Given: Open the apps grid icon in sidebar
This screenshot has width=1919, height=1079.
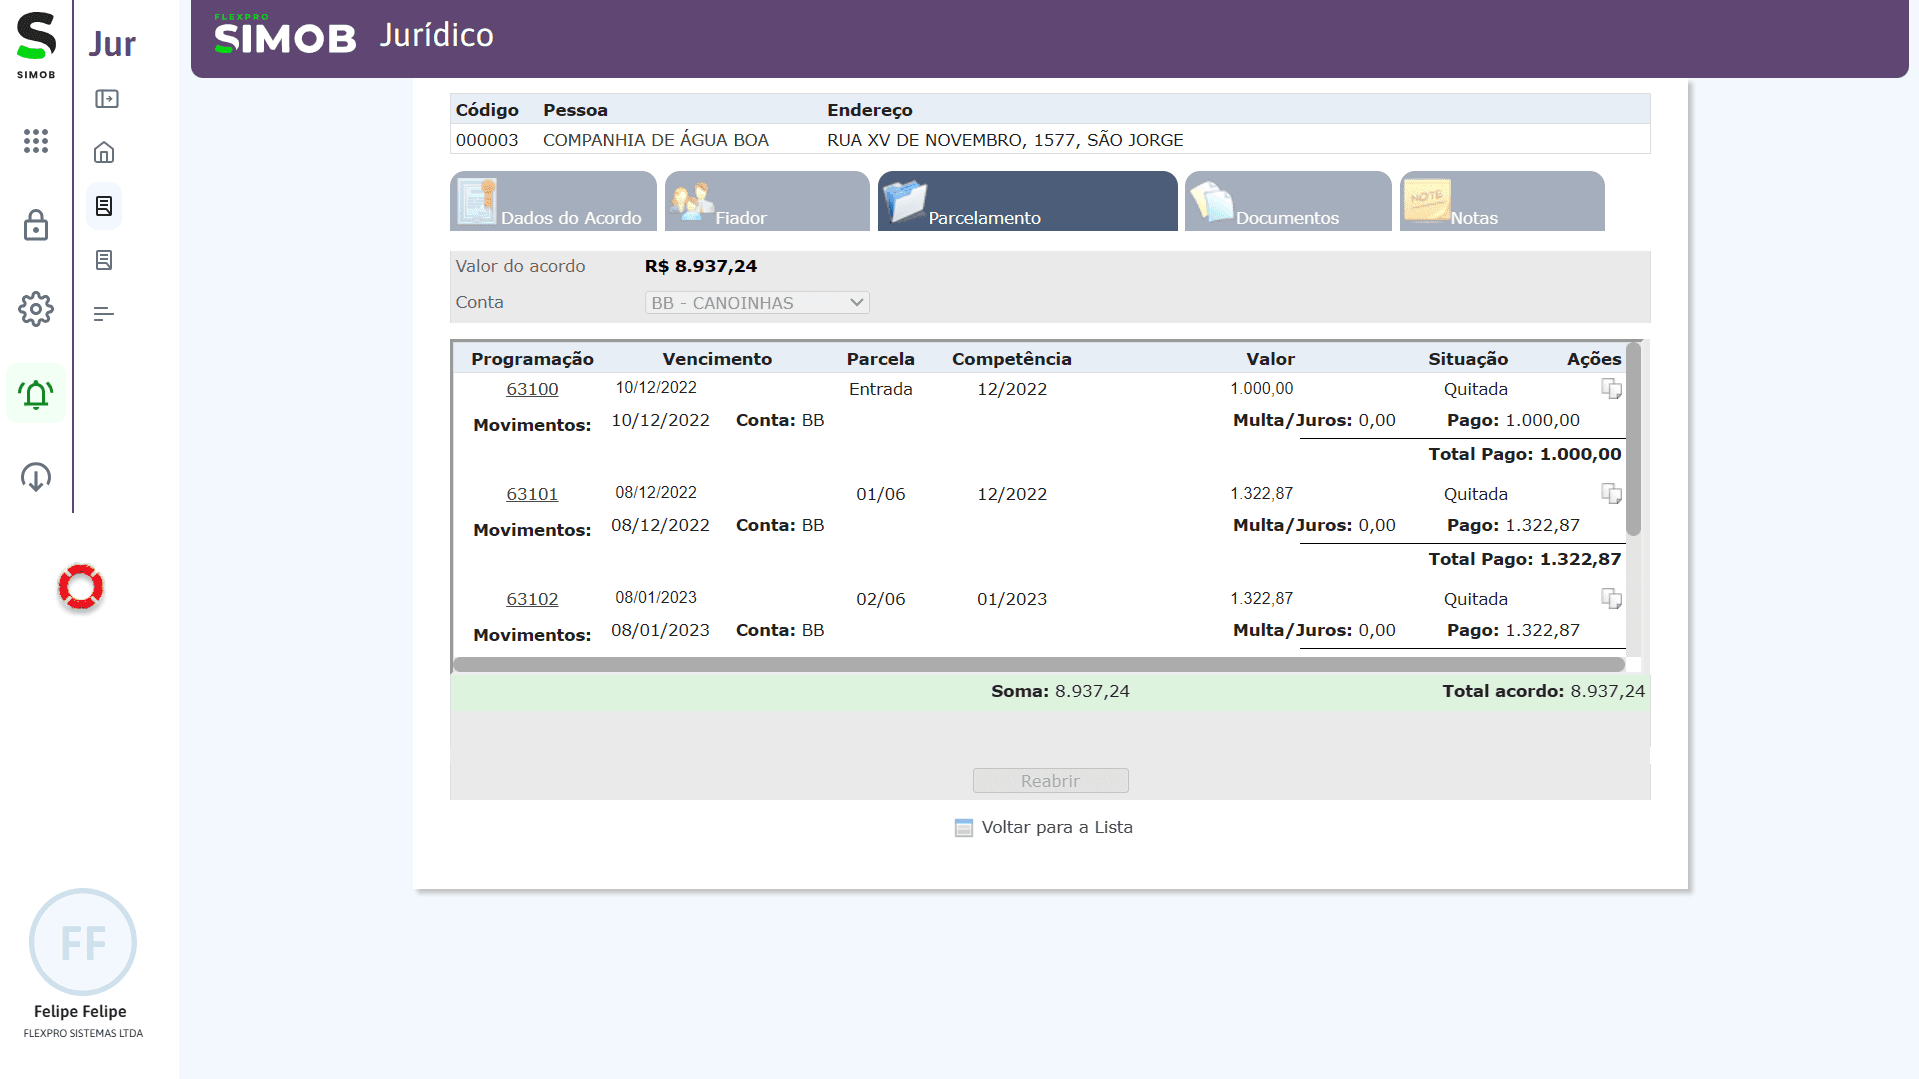Looking at the screenshot, I should pos(36,141).
